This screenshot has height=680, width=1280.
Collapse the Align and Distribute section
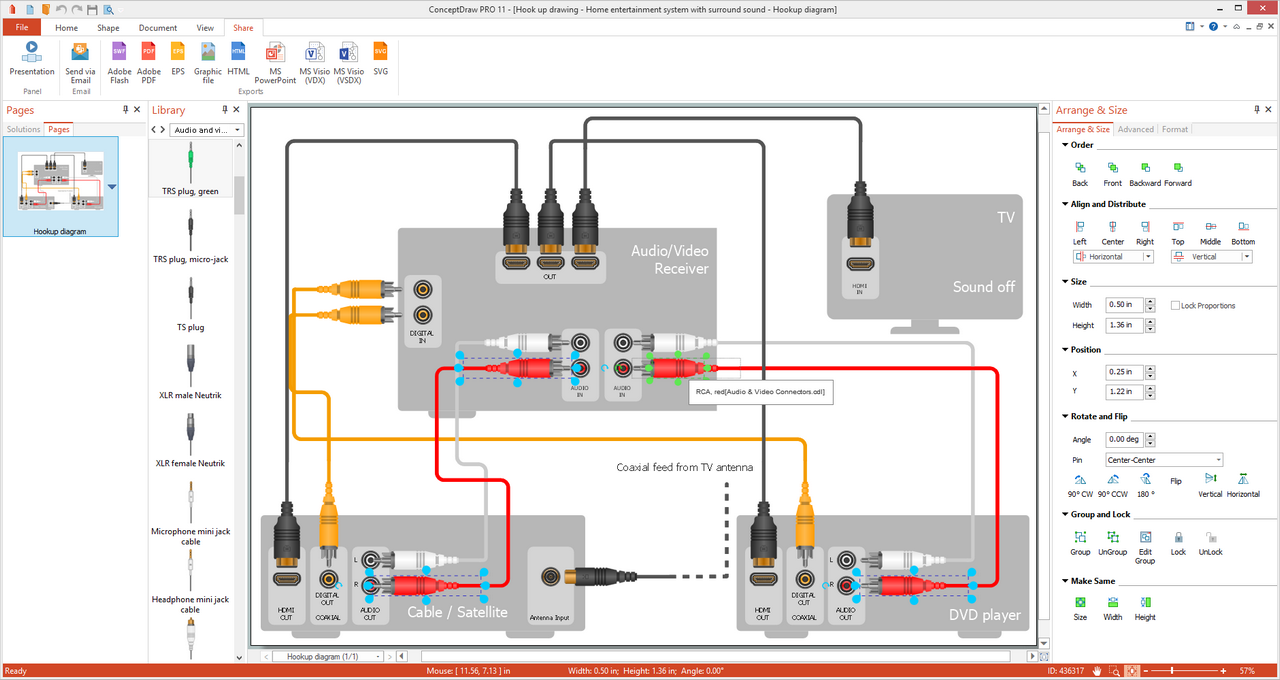coord(1066,204)
